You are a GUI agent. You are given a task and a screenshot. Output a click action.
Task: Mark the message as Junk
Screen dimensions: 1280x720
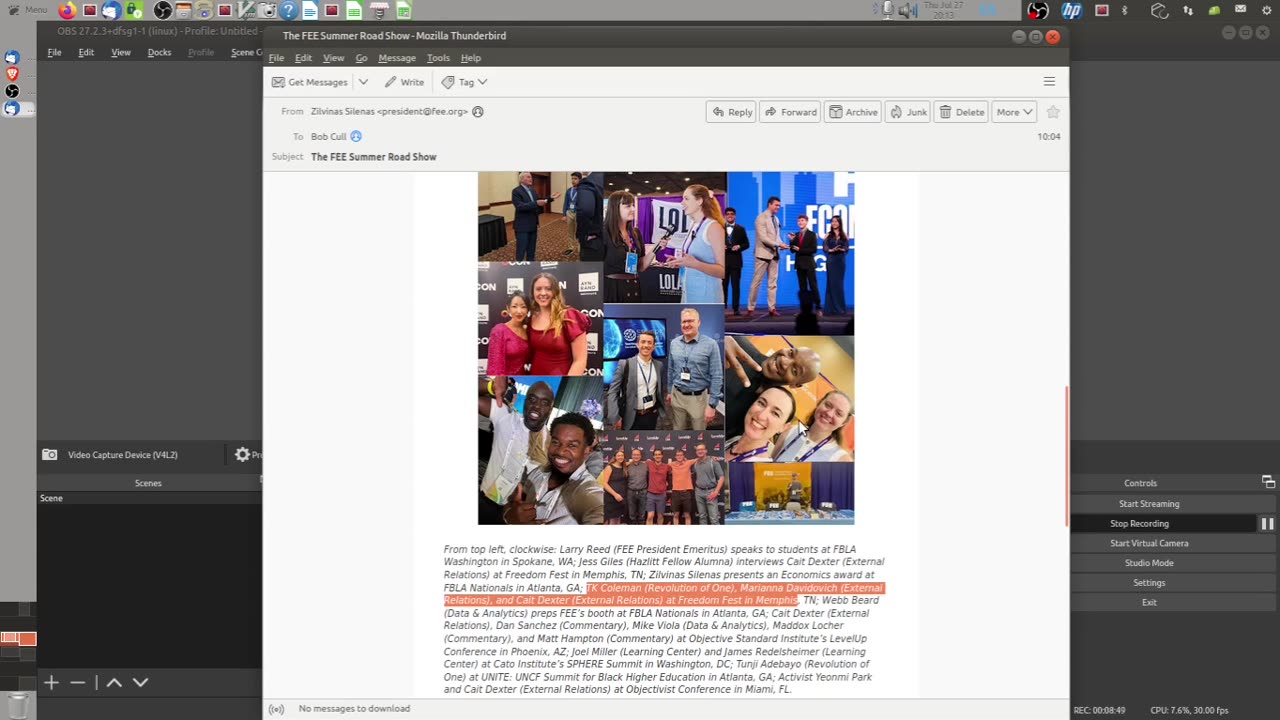click(908, 112)
